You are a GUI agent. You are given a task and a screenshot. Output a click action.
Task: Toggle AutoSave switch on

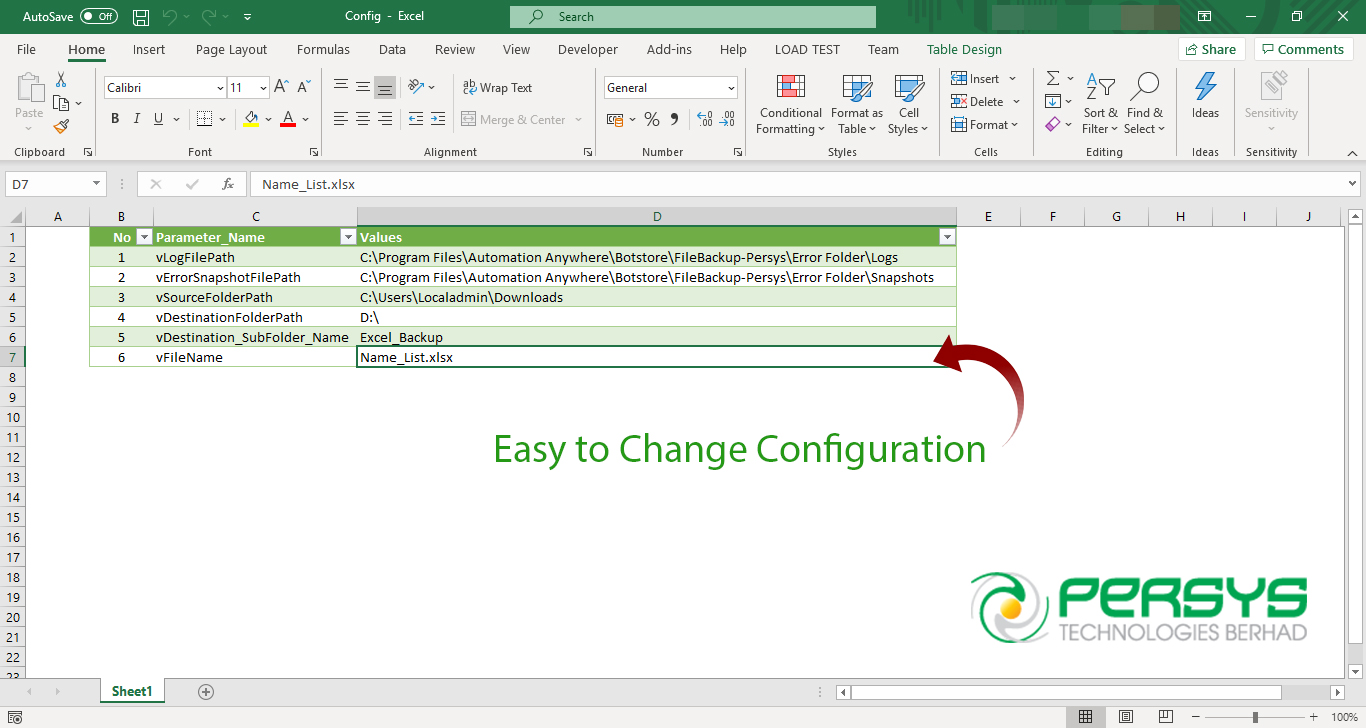99,17
